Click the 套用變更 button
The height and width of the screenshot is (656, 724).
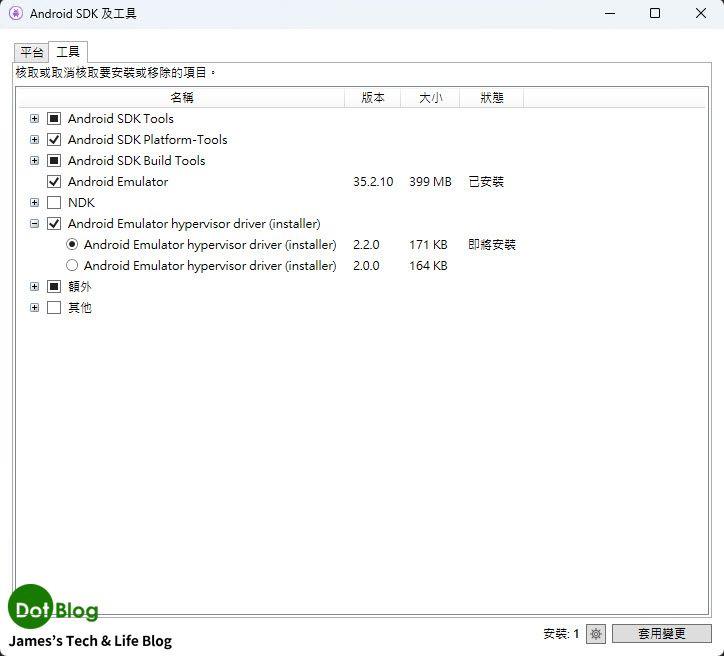[662, 633]
